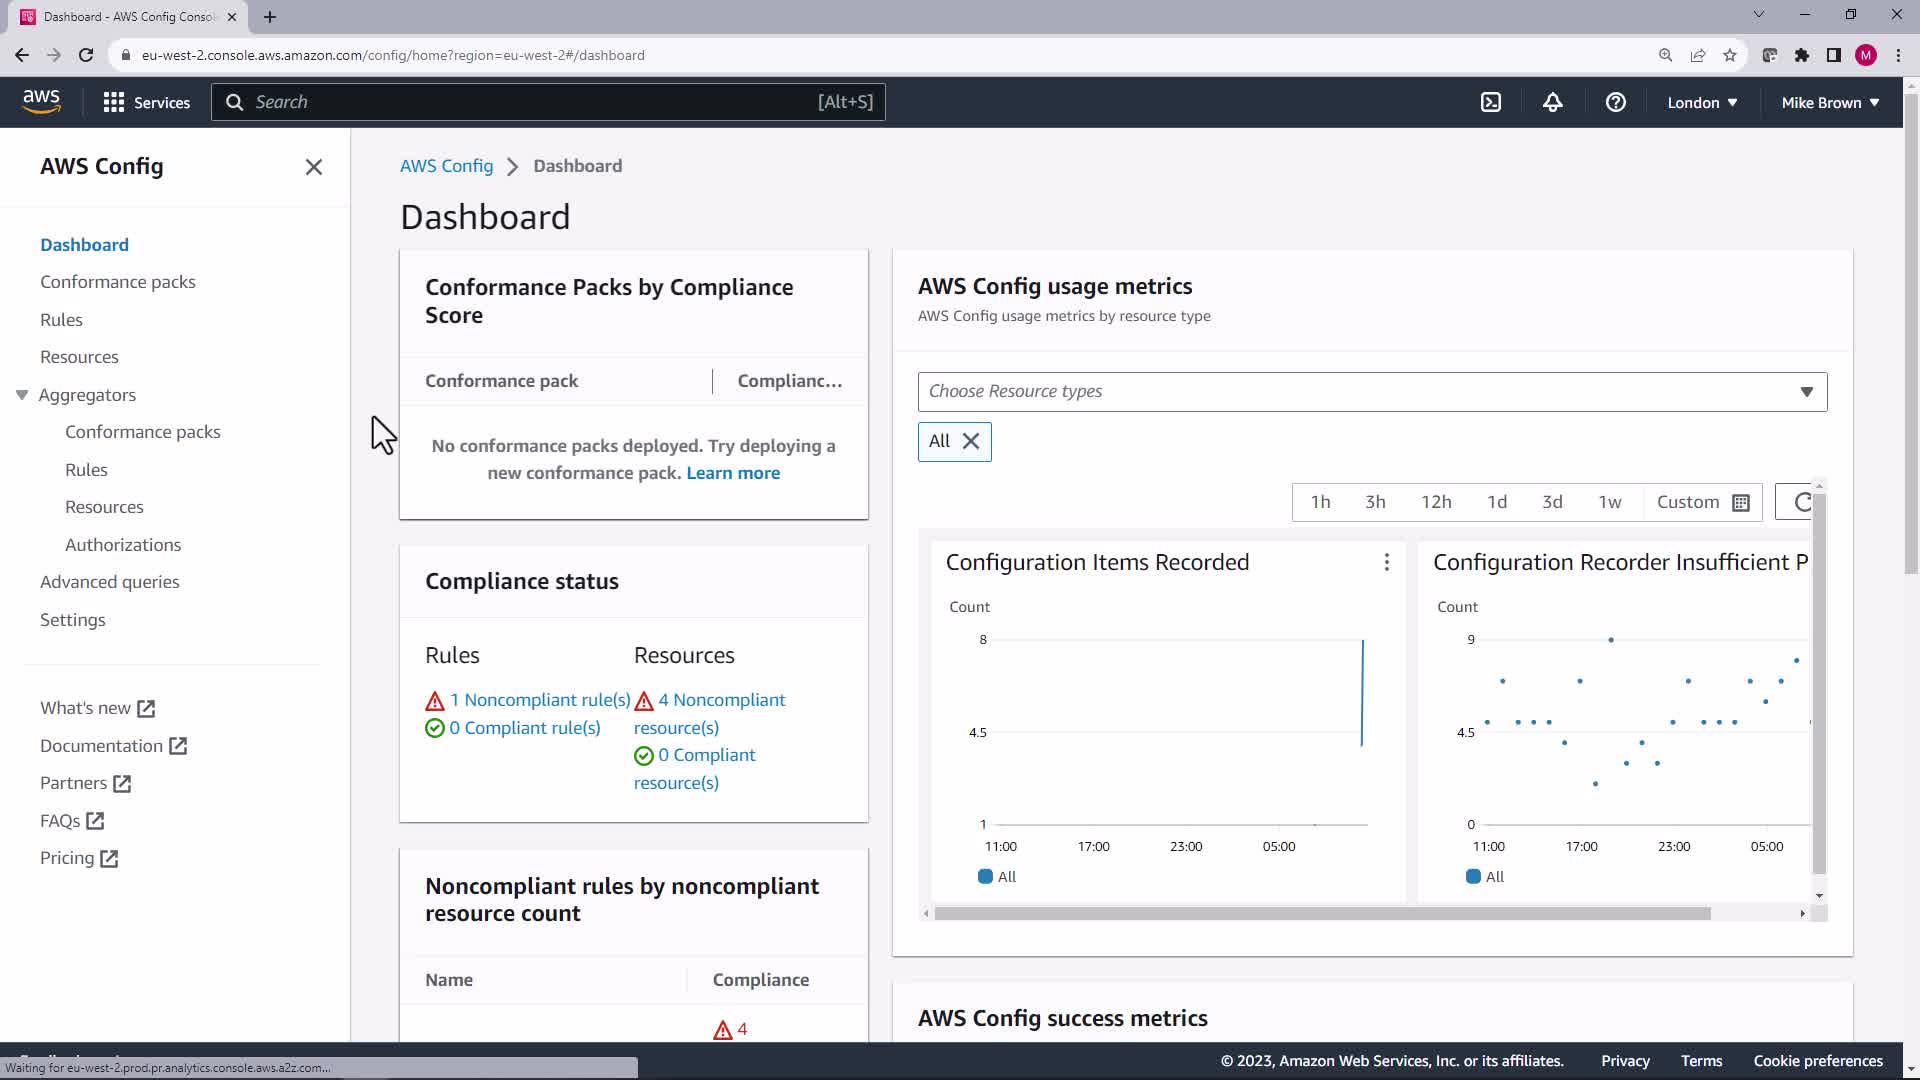
Task: Click Learn more about conformance packs
Action: pyautogui.click(x=732, y=473)
